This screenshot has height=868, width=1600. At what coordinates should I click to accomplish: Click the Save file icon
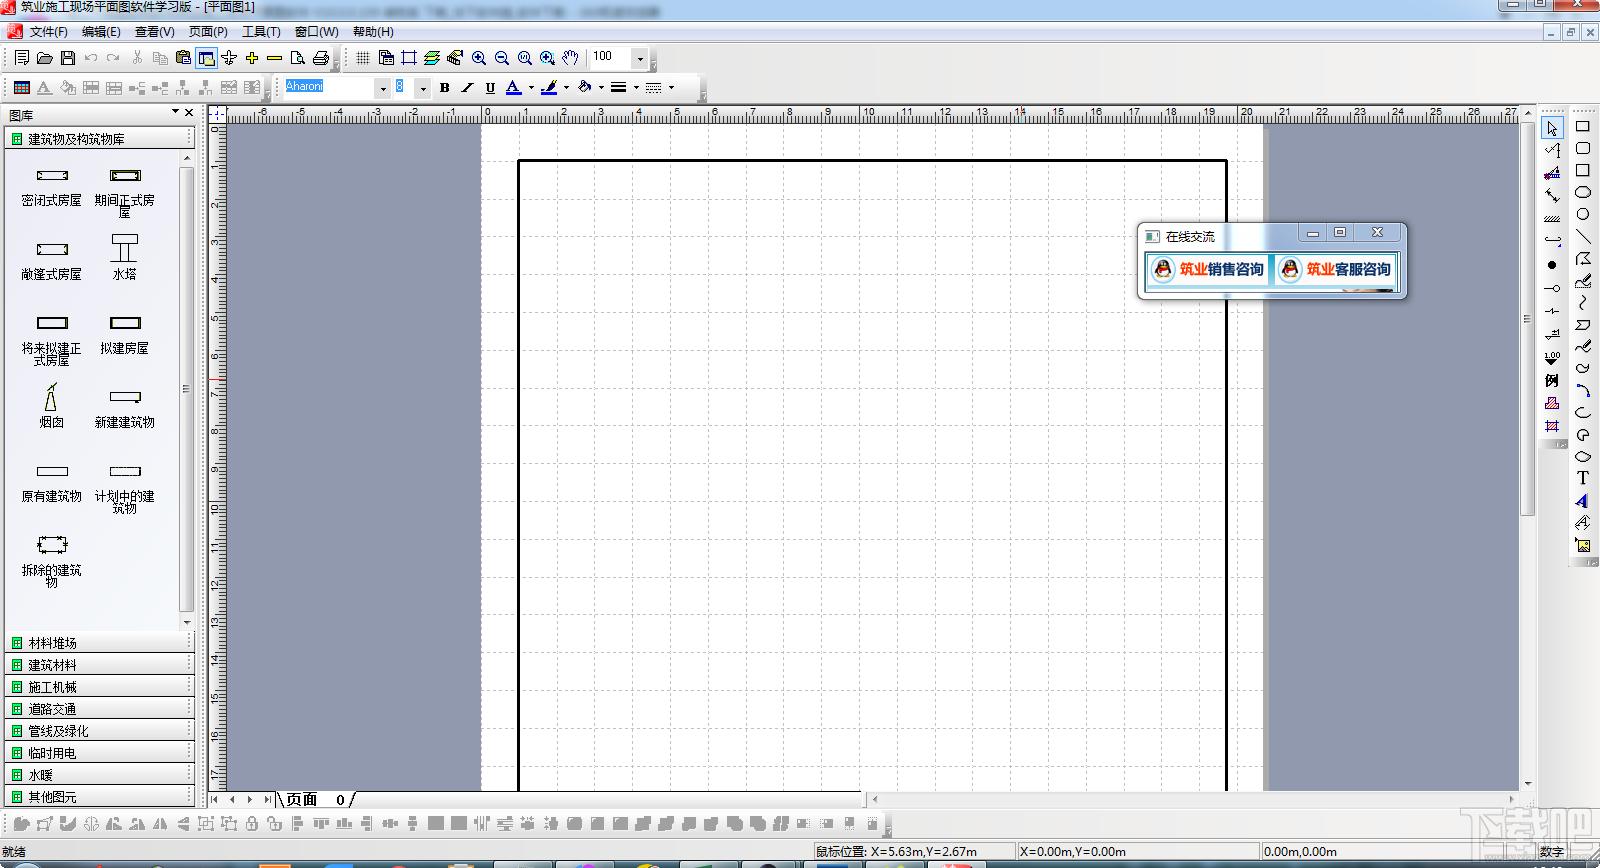tap(68, 58)
